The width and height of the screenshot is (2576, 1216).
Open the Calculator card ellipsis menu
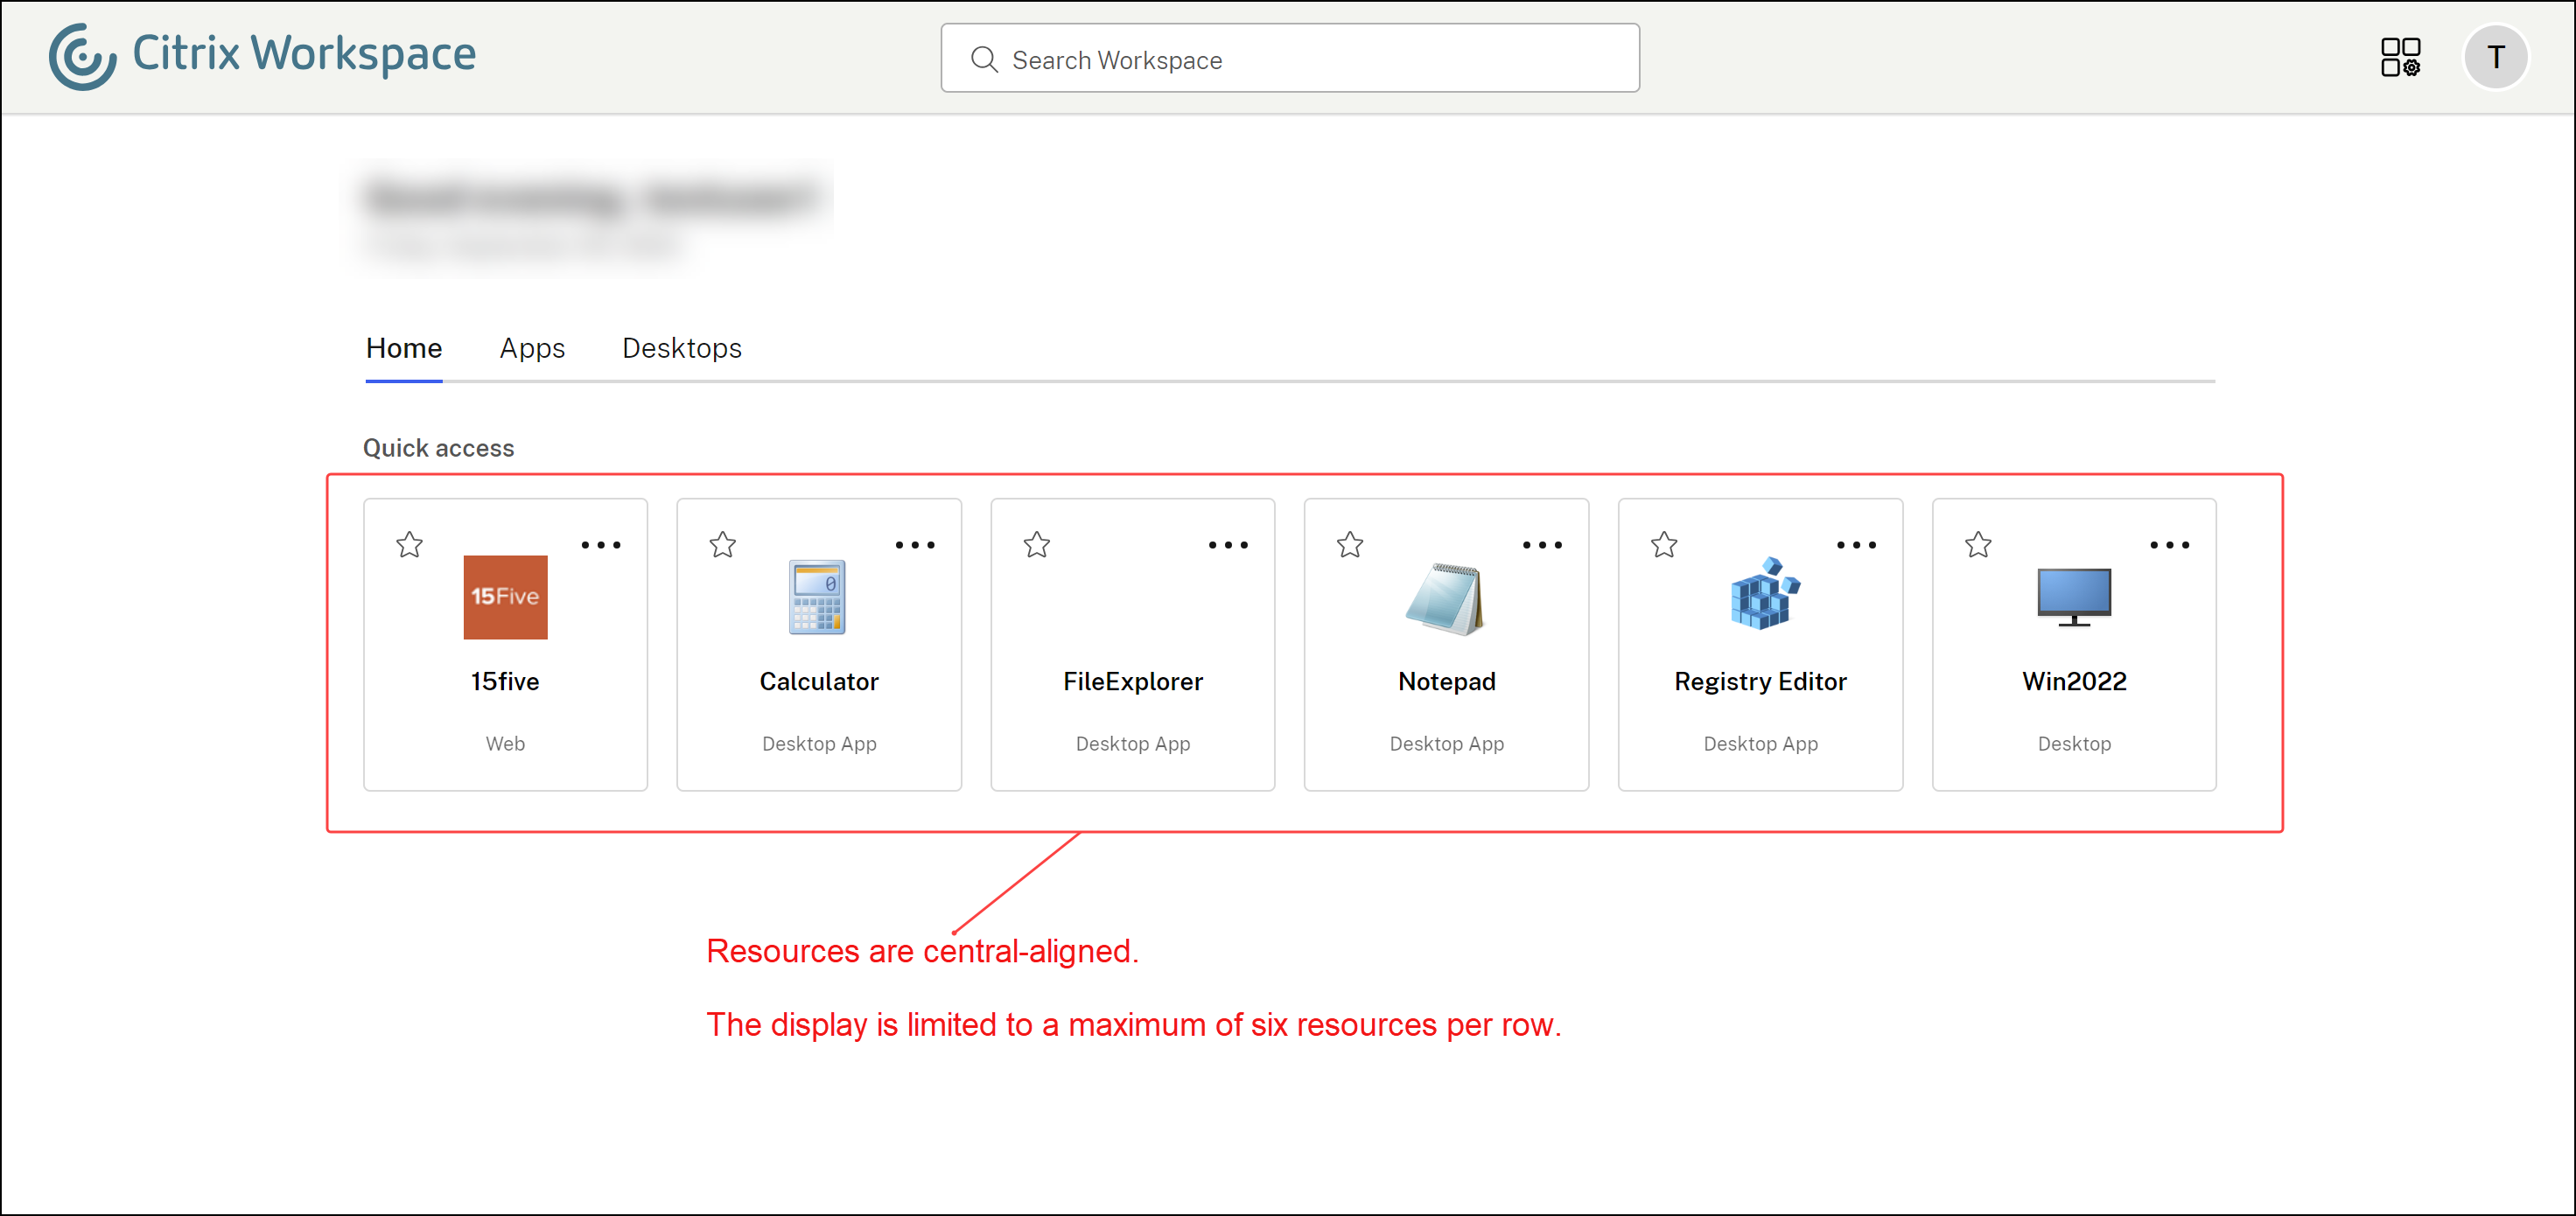tap(915, 545)
